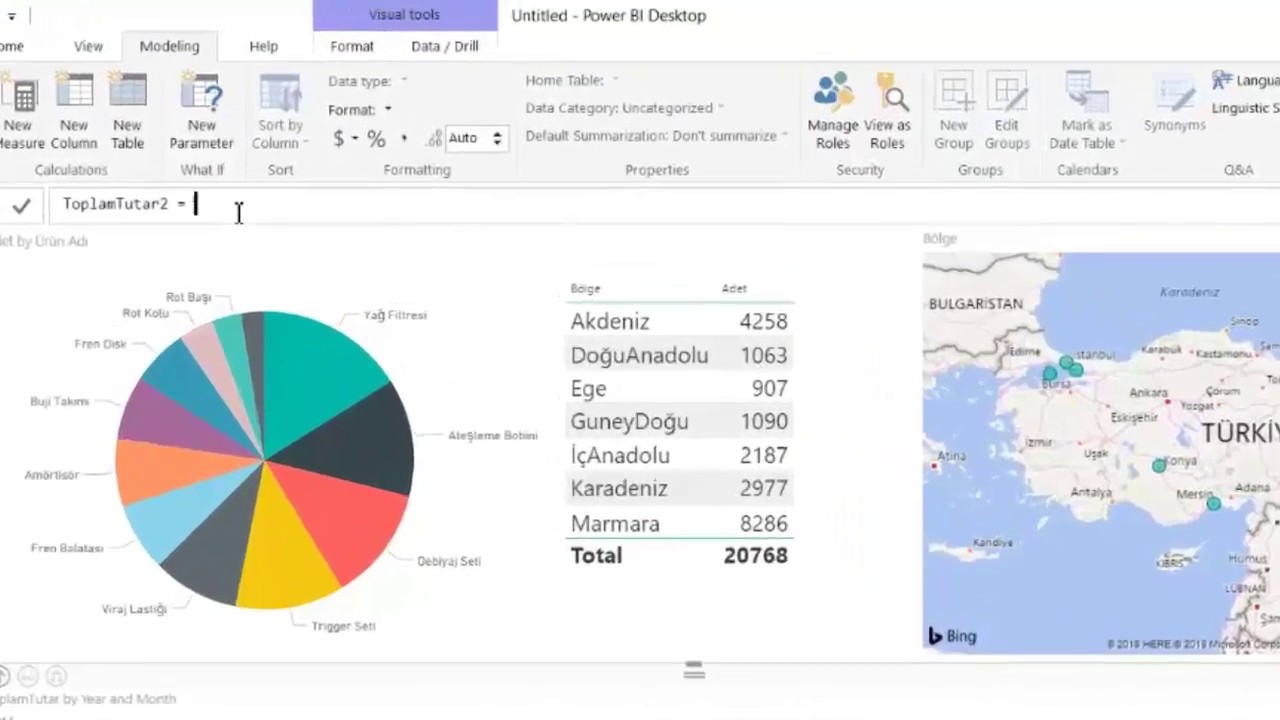Switch to the Format tab

[352, 46]
